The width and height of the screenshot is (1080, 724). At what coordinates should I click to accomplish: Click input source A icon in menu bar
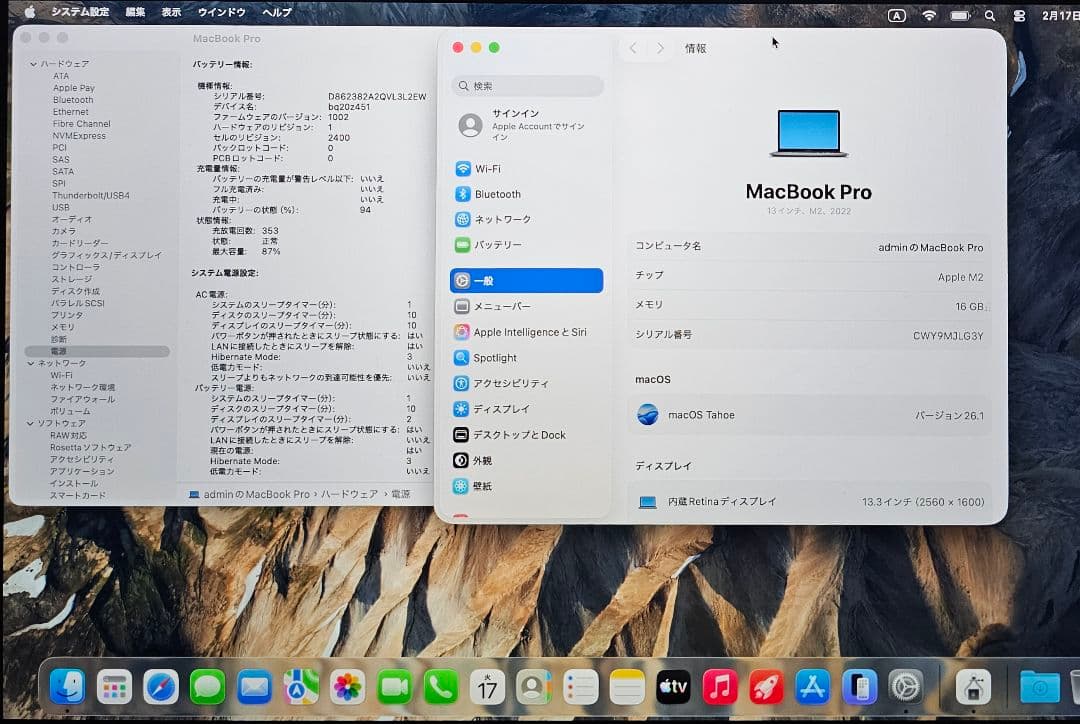click(897, 15)
